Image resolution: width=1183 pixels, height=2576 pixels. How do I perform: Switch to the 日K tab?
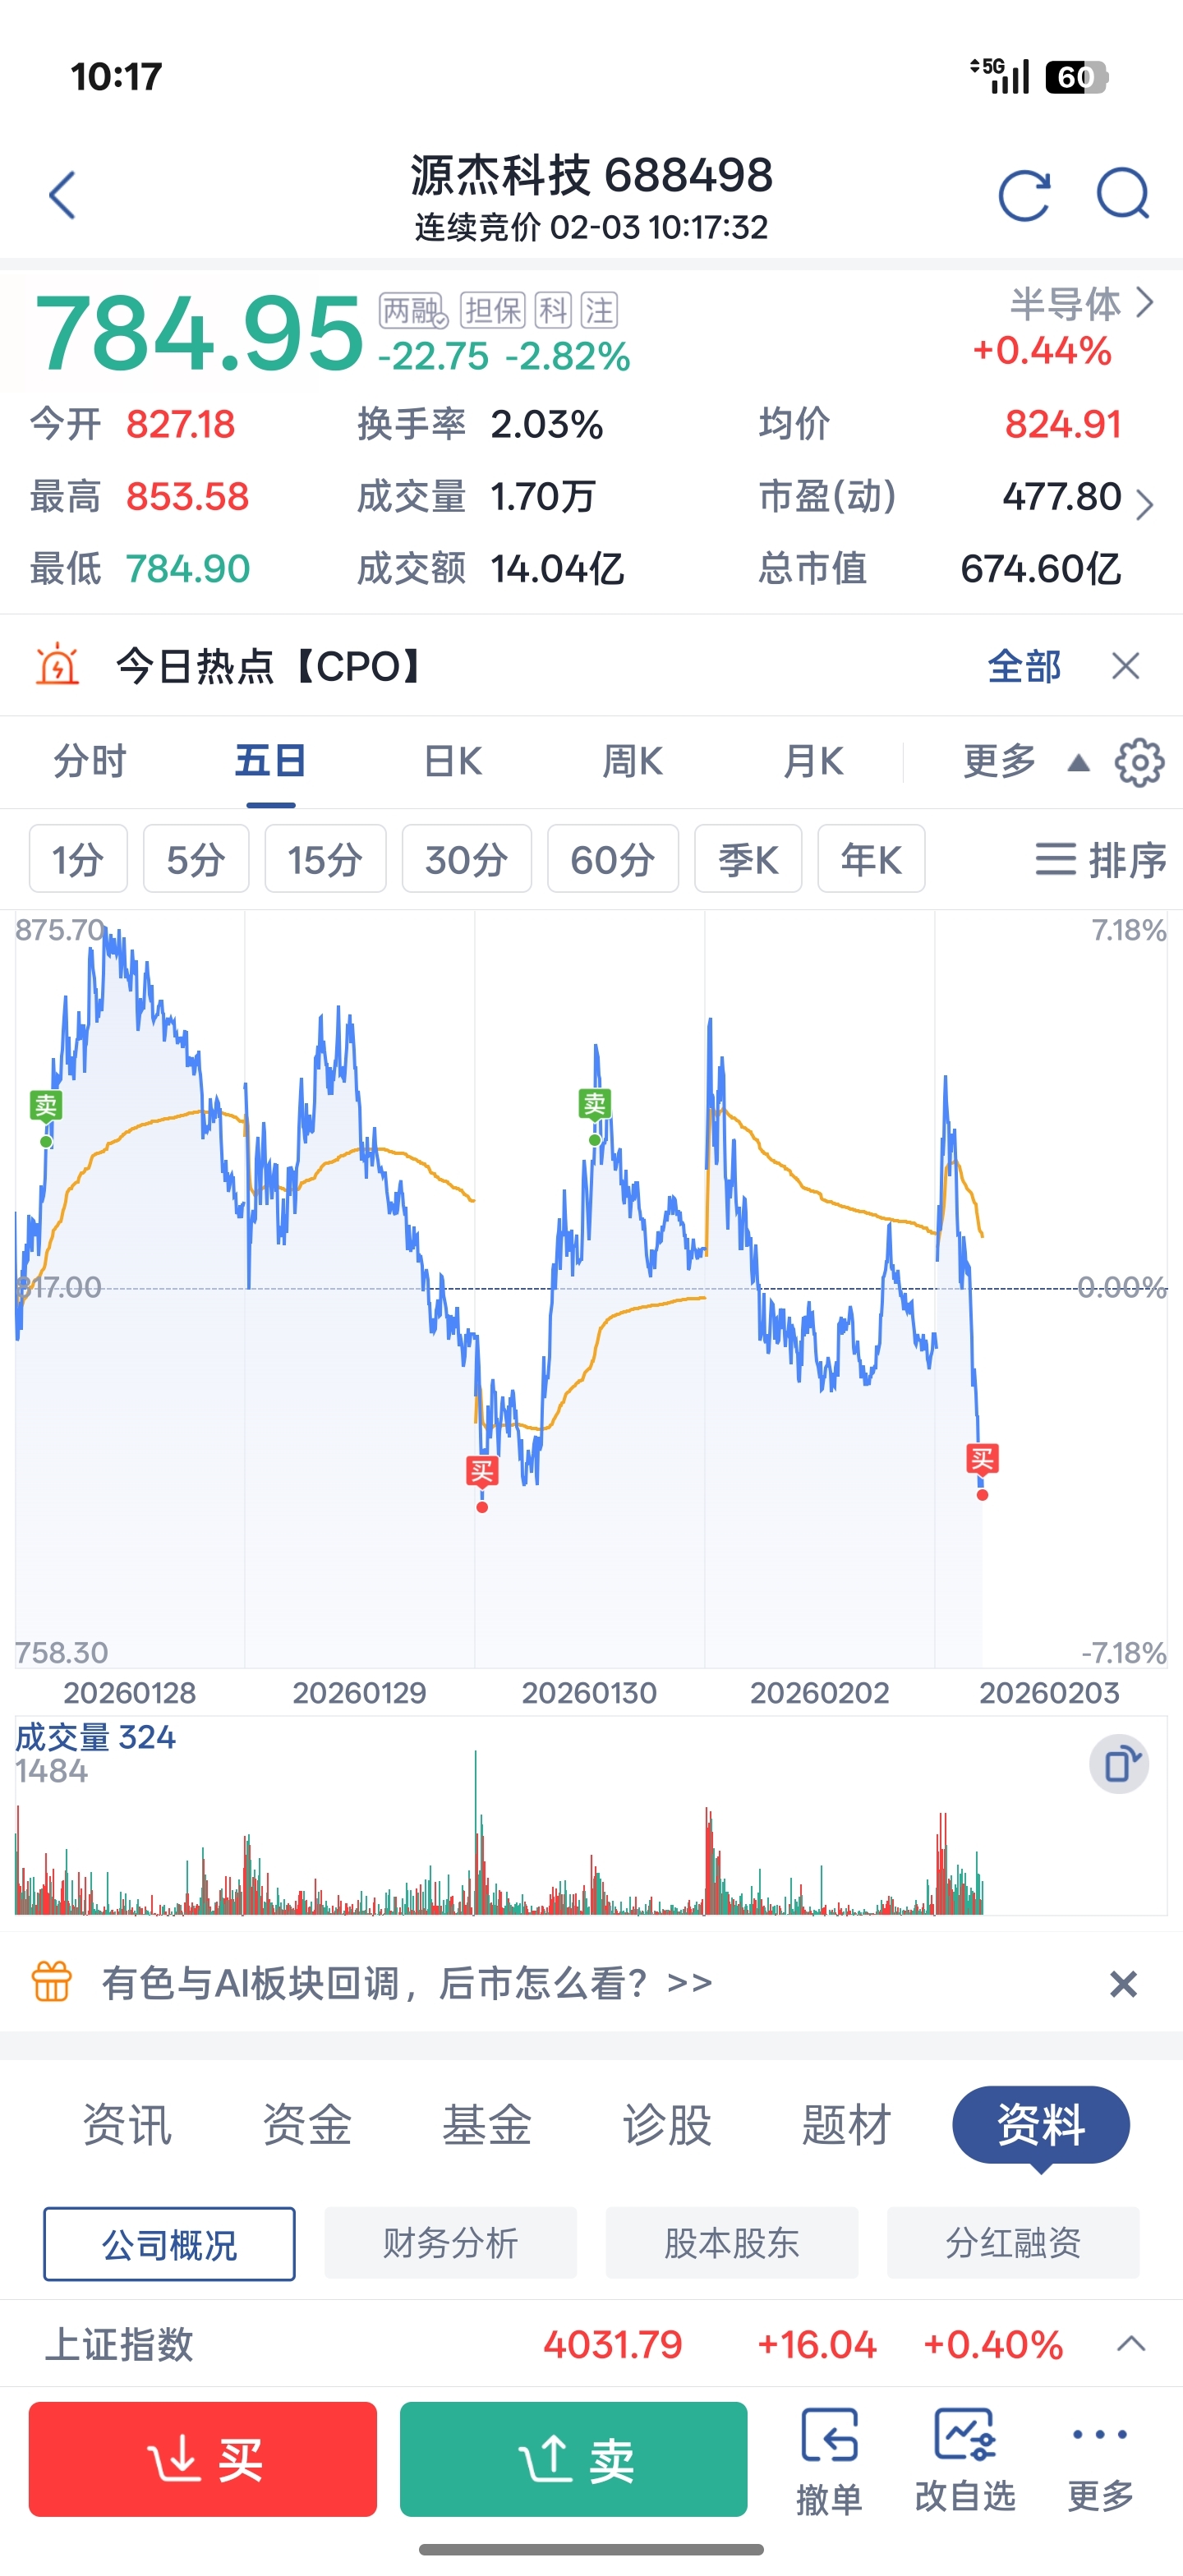tap(453, 762)
